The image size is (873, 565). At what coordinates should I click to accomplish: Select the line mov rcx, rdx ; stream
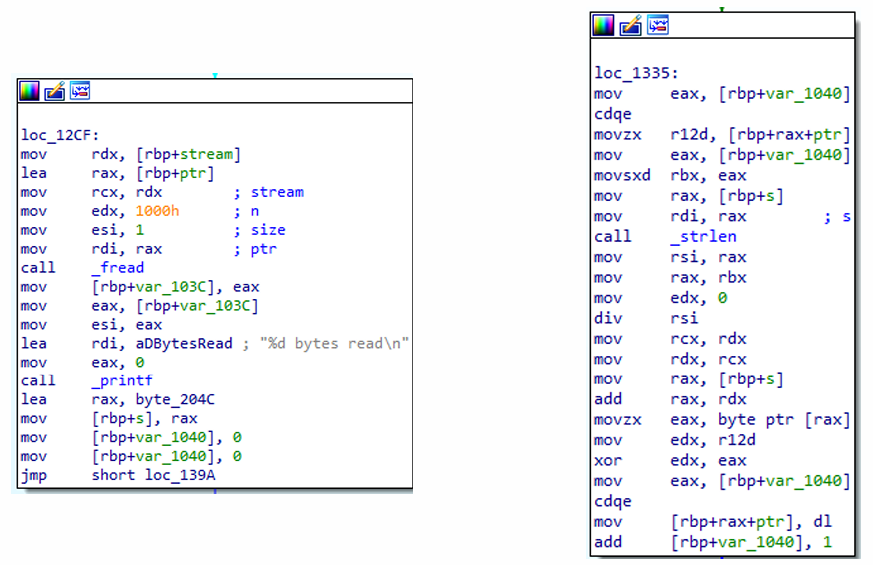point(163,192)
